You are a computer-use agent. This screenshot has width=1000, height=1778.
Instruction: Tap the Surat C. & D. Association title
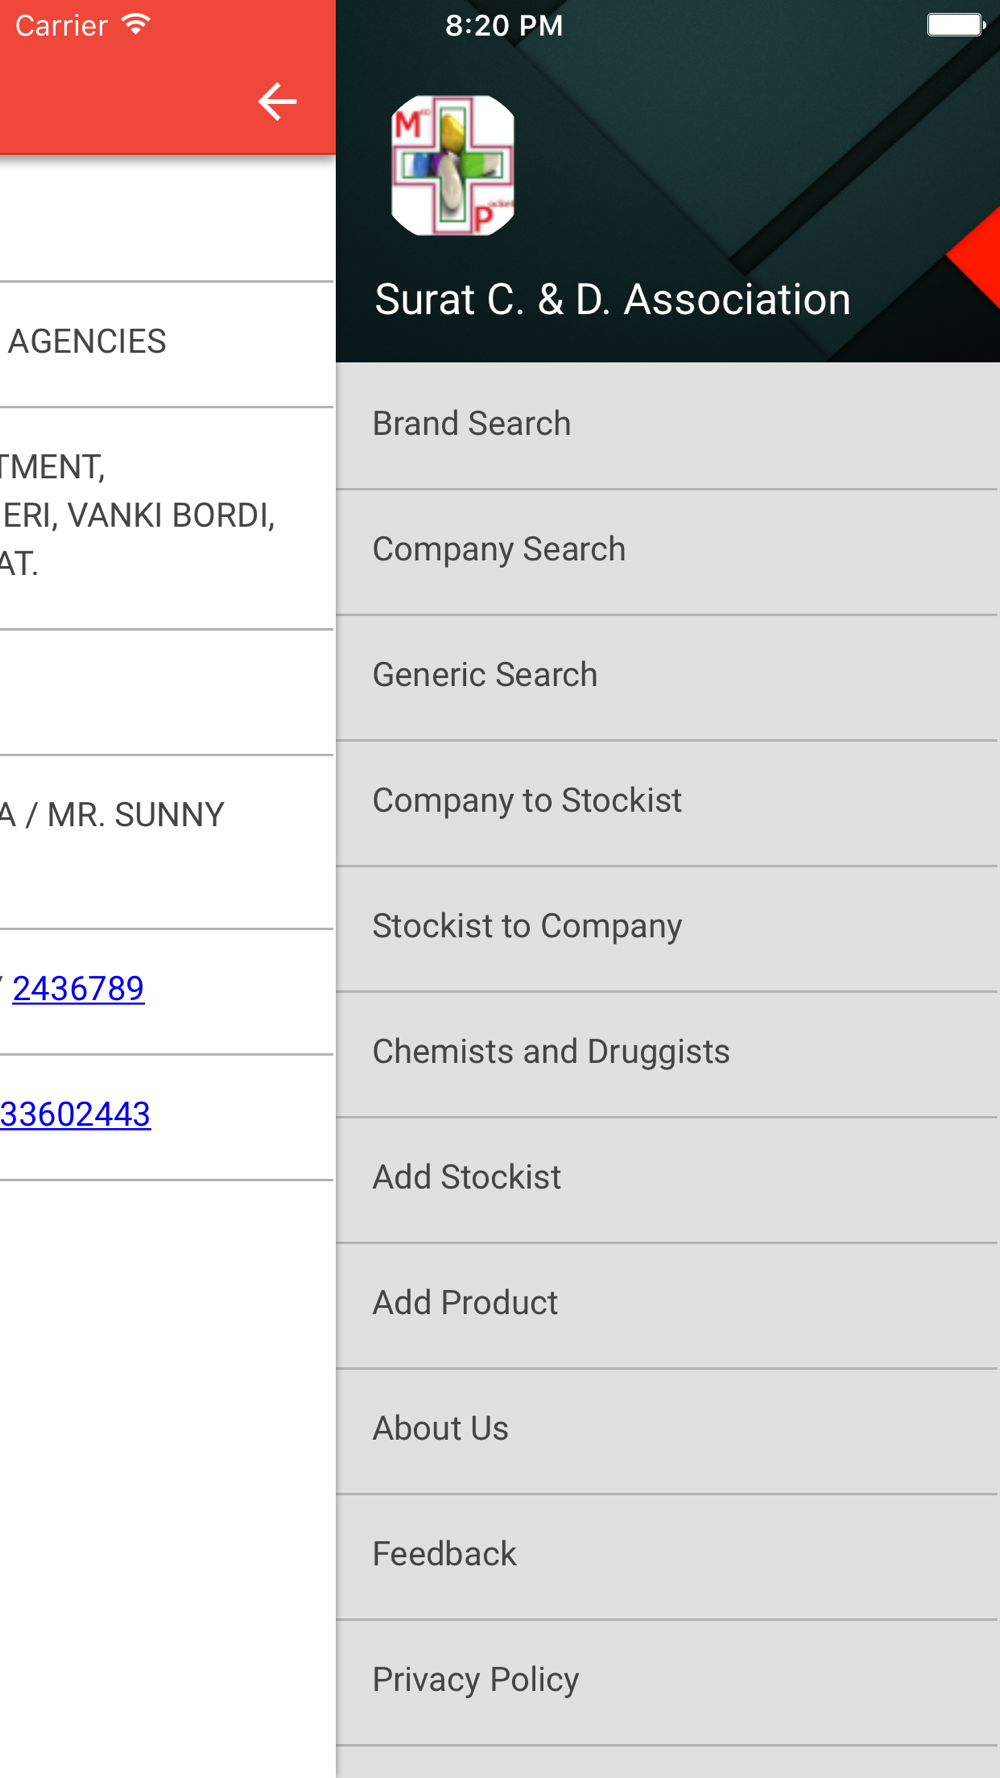pos(612,300)
